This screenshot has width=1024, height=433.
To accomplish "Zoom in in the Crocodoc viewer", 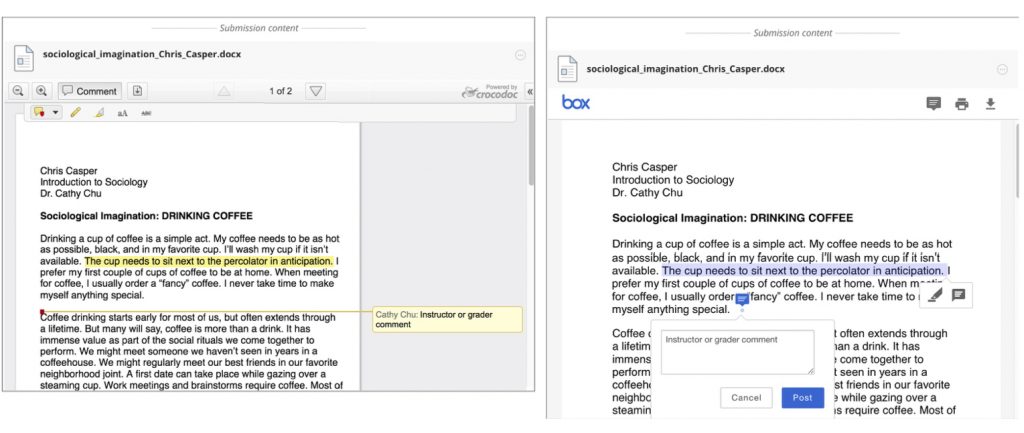I will (x=41, y=91).
